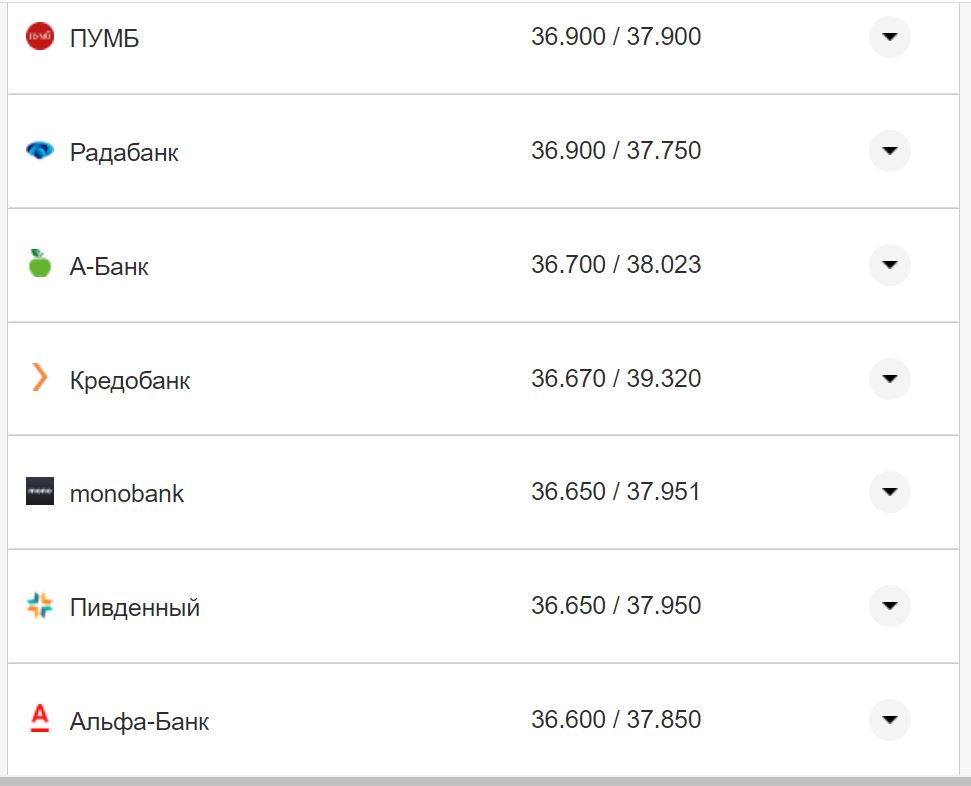Expand the А-Банк rates dropdown arrow
Screen dimensions: 971x786
click(889, 265)
